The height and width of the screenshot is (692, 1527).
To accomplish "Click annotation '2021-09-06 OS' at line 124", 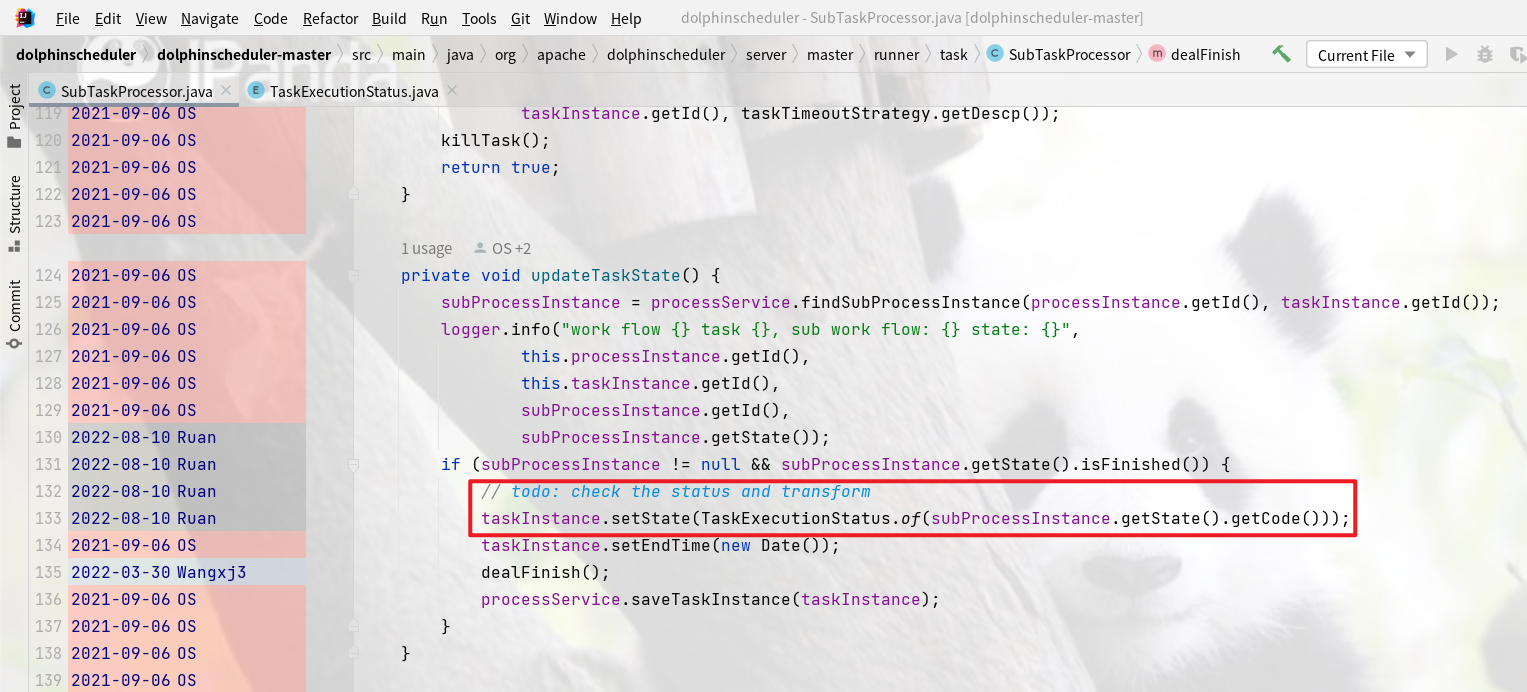I will pos(134,275).
